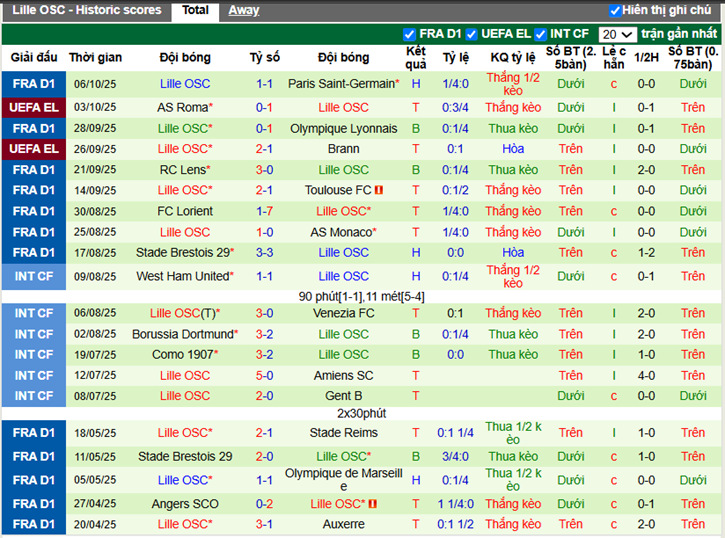Open Stade Reims team link
The height and width of the screenshot is (538, 725).
tap(344, 433)
